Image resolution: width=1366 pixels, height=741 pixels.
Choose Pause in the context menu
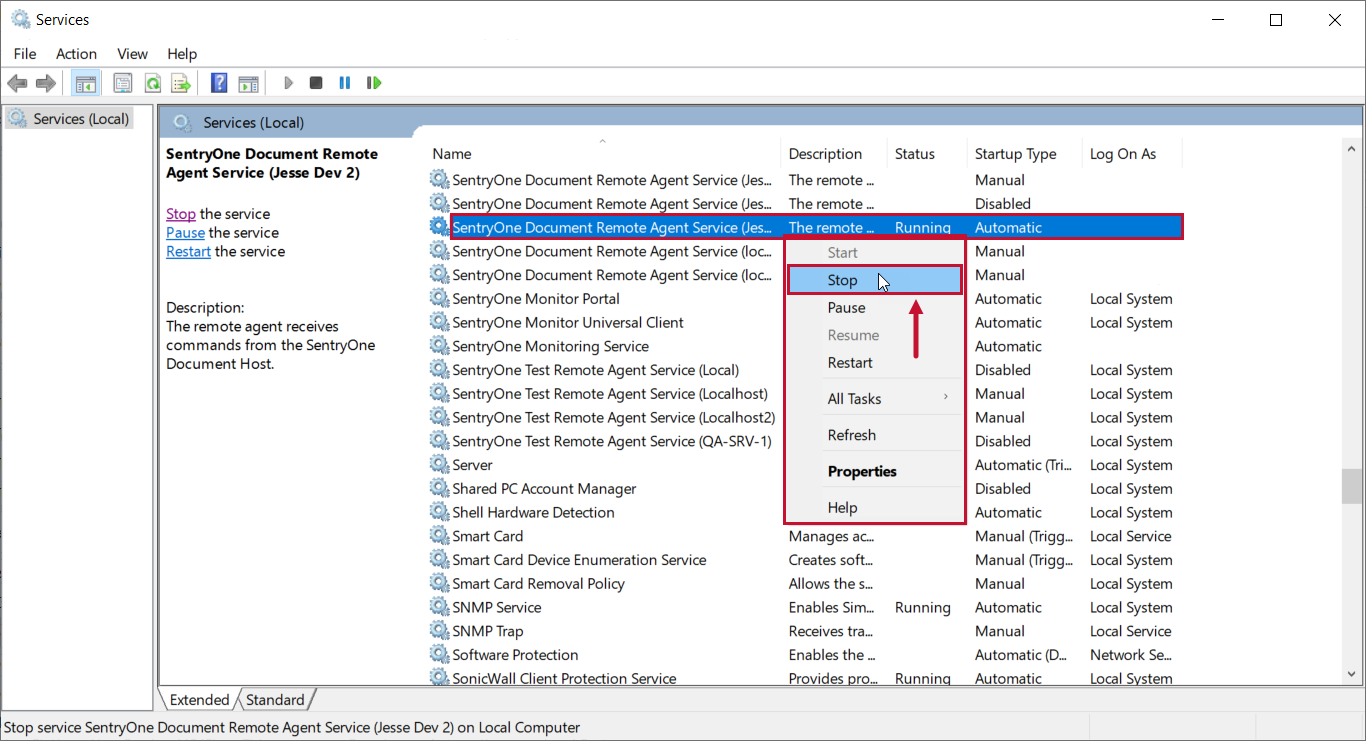(874, 308)
